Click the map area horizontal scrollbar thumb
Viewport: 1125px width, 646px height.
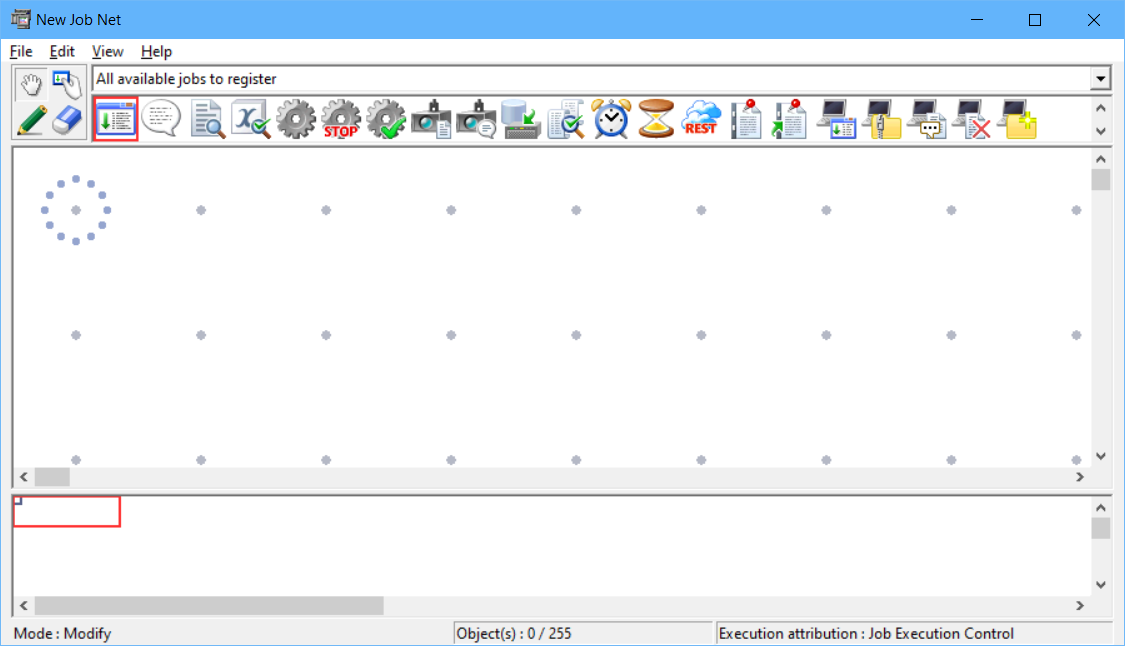point(52,477)
